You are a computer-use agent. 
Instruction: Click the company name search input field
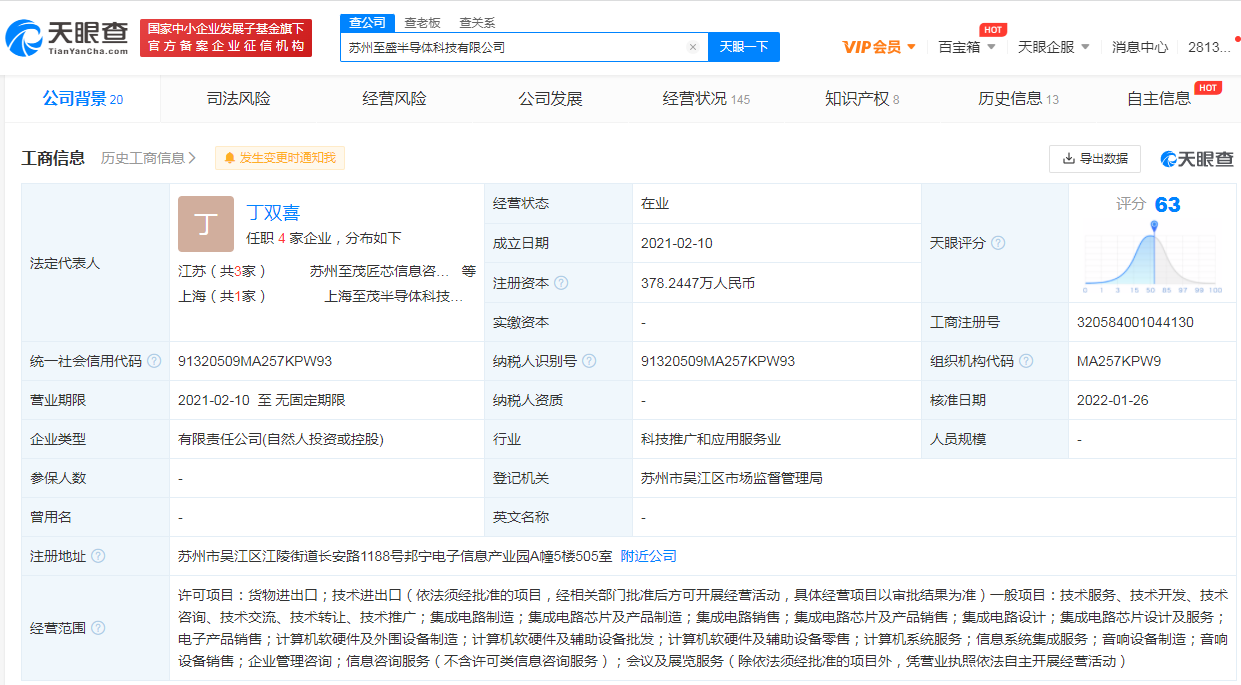510,47
